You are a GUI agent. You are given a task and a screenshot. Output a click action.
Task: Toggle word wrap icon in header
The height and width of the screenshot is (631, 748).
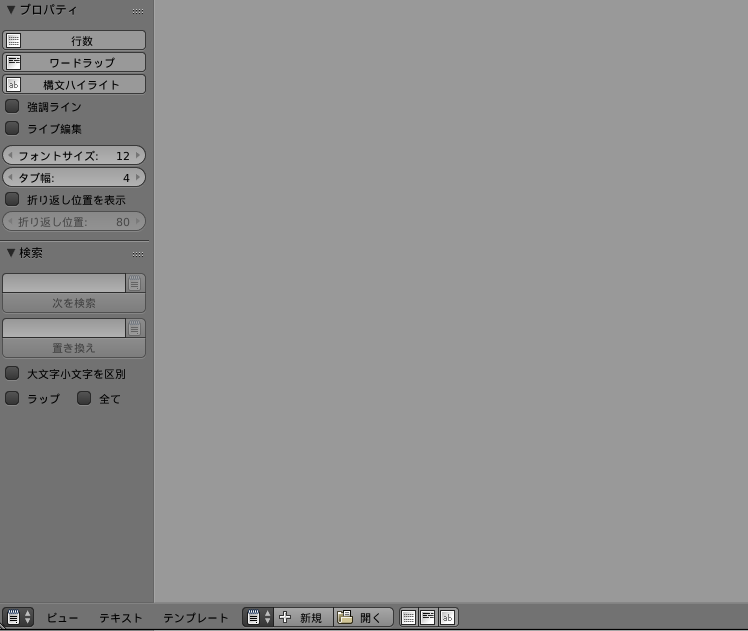pyautogui.click(x=428, y=617)
